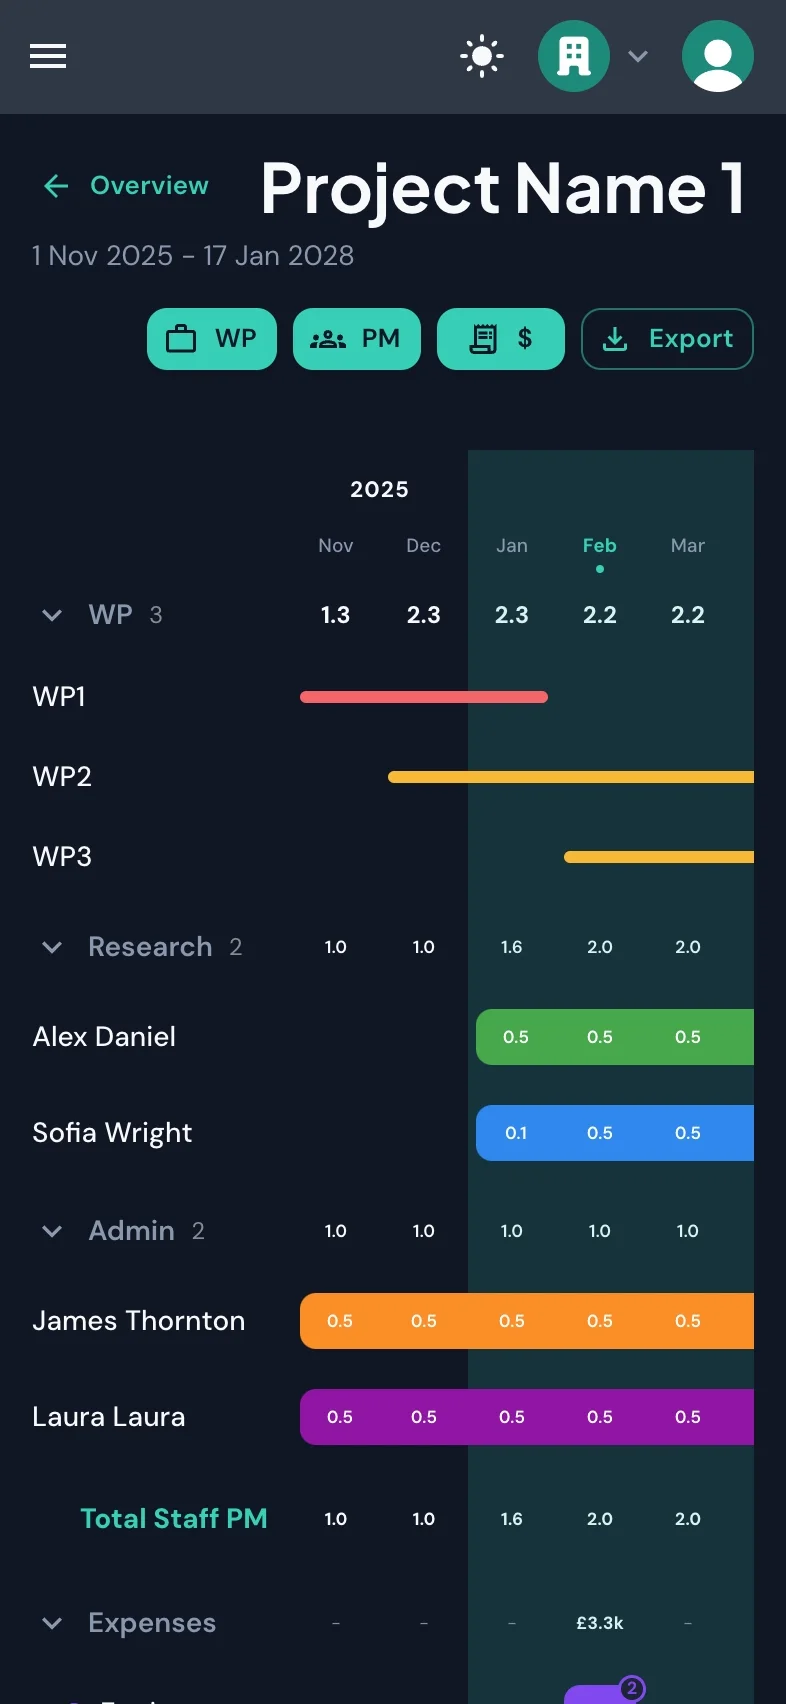
Task: Open the organization switcher dropdown arrow
Action: 638,56
